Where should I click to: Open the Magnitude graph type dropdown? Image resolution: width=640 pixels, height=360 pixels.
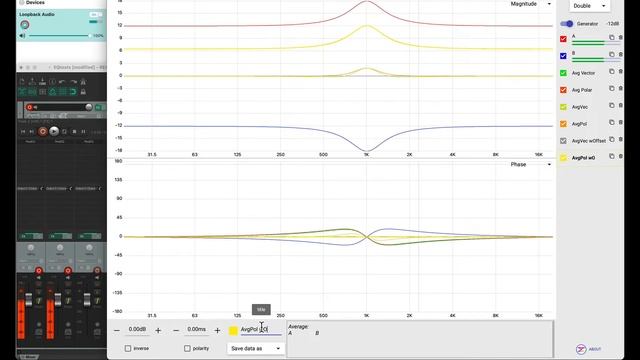530,4
